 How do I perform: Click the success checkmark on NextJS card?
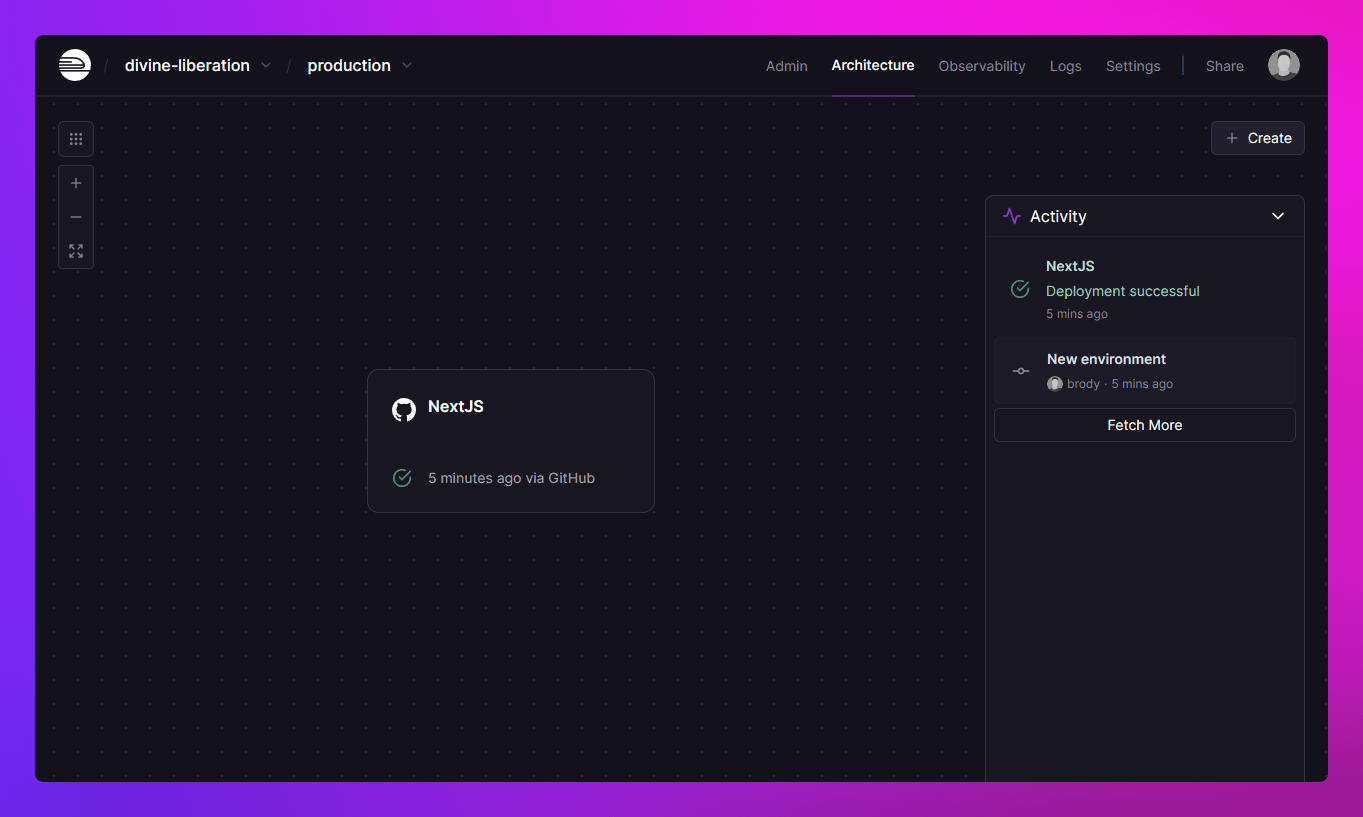pos(402,478)
